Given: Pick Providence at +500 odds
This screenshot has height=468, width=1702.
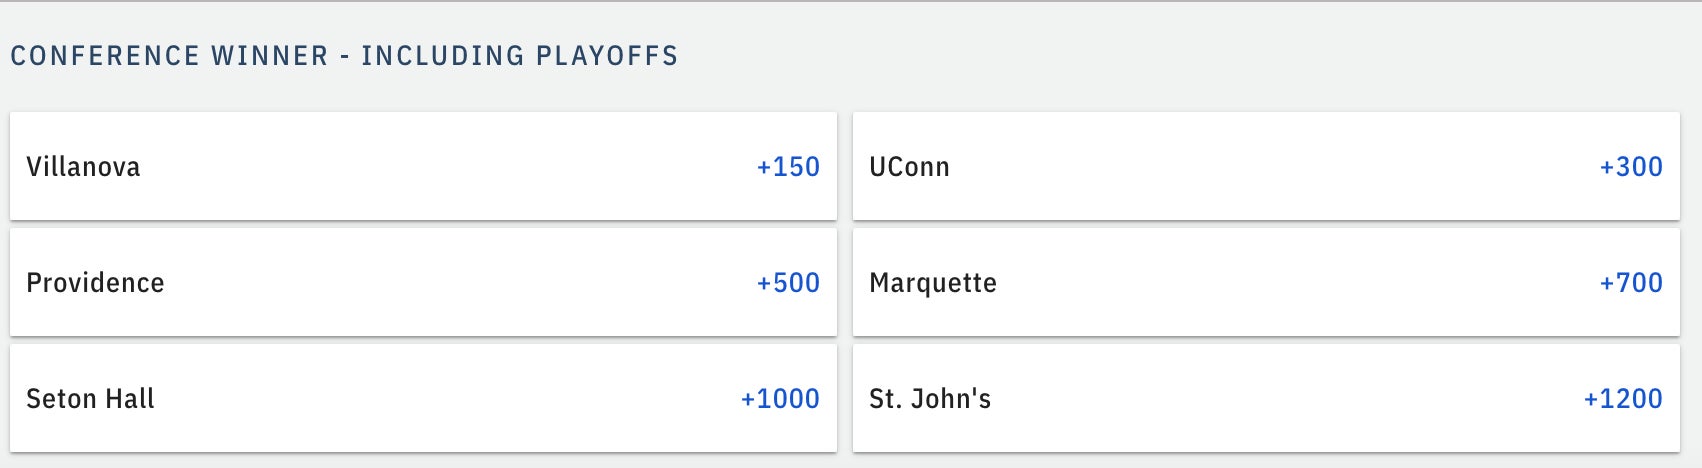Looking at the screenshot, I should pos(788,283).
